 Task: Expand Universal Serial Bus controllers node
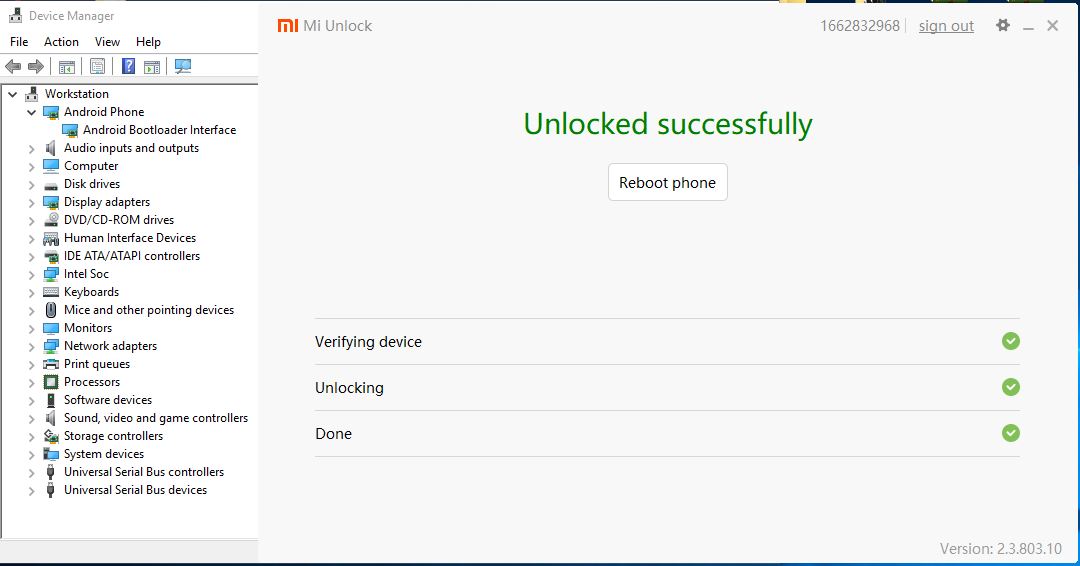click(32, 472)
